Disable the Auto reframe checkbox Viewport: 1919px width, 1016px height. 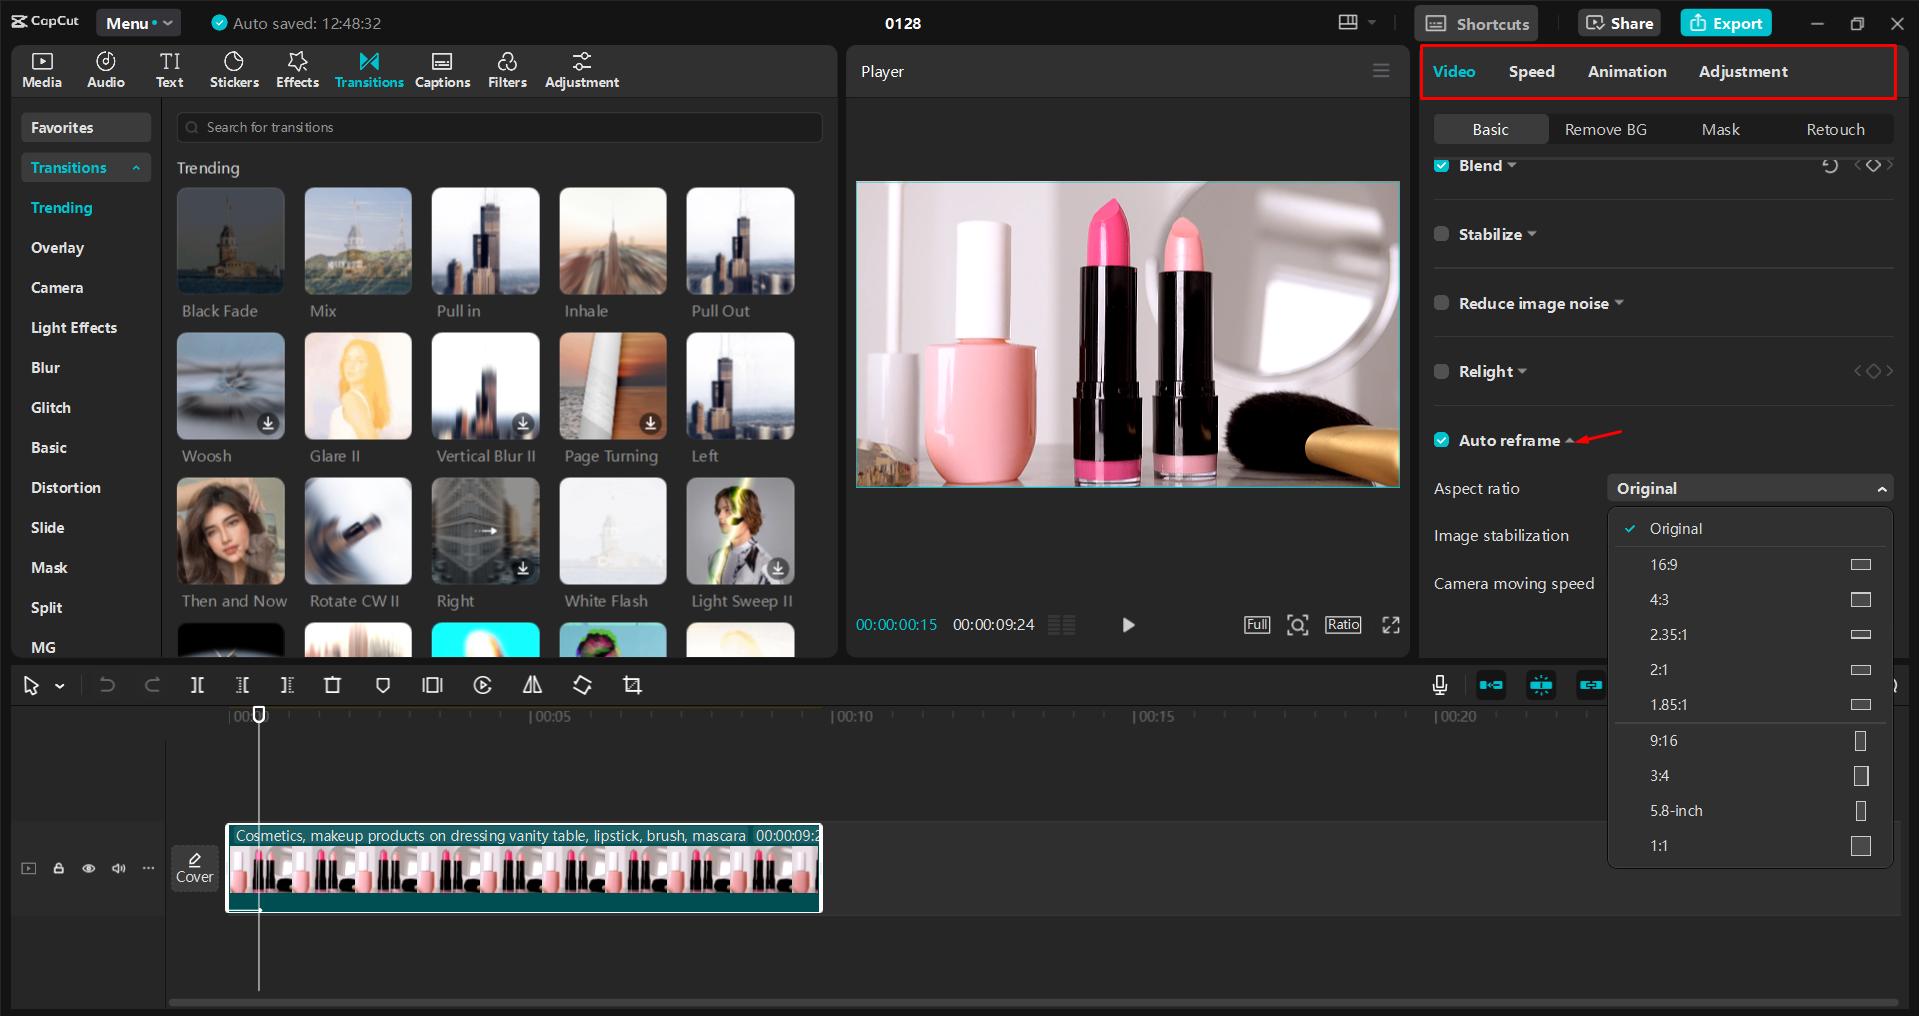coord(1441,440)
